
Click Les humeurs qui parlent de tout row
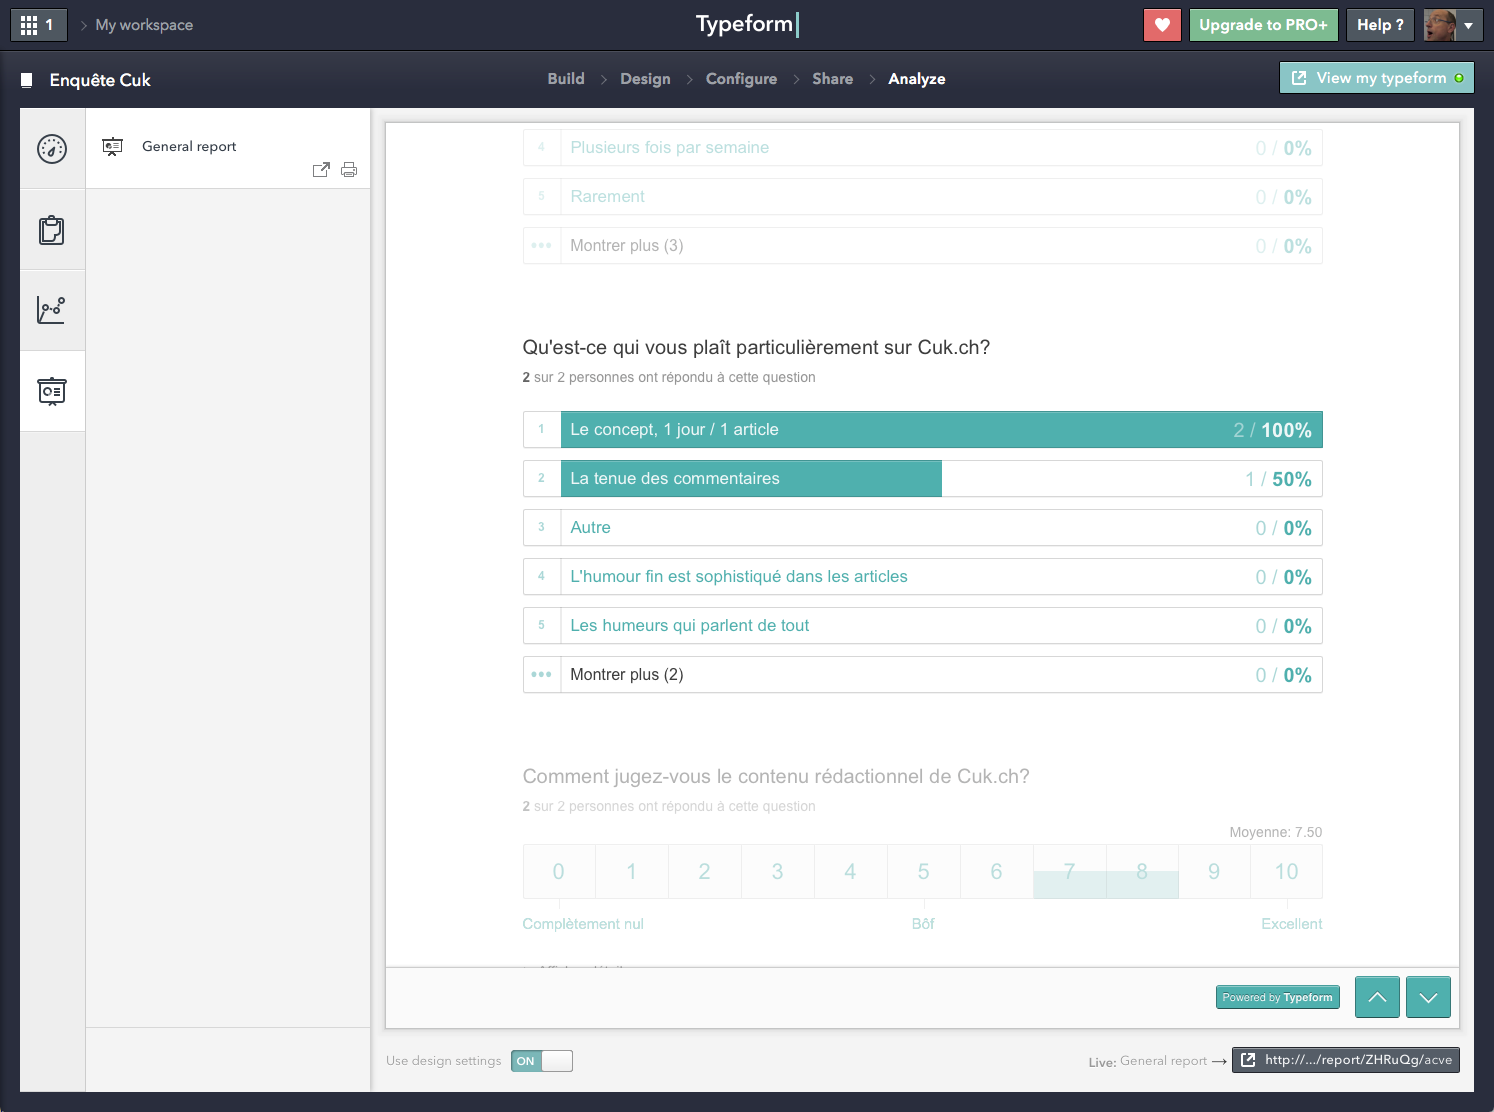tap(922, 626)
